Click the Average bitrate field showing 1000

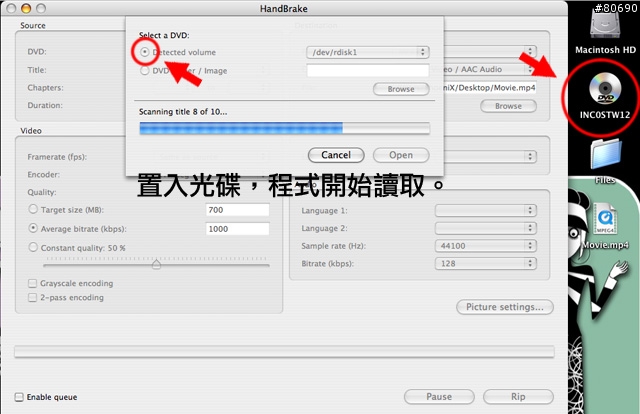click(237, 229)
